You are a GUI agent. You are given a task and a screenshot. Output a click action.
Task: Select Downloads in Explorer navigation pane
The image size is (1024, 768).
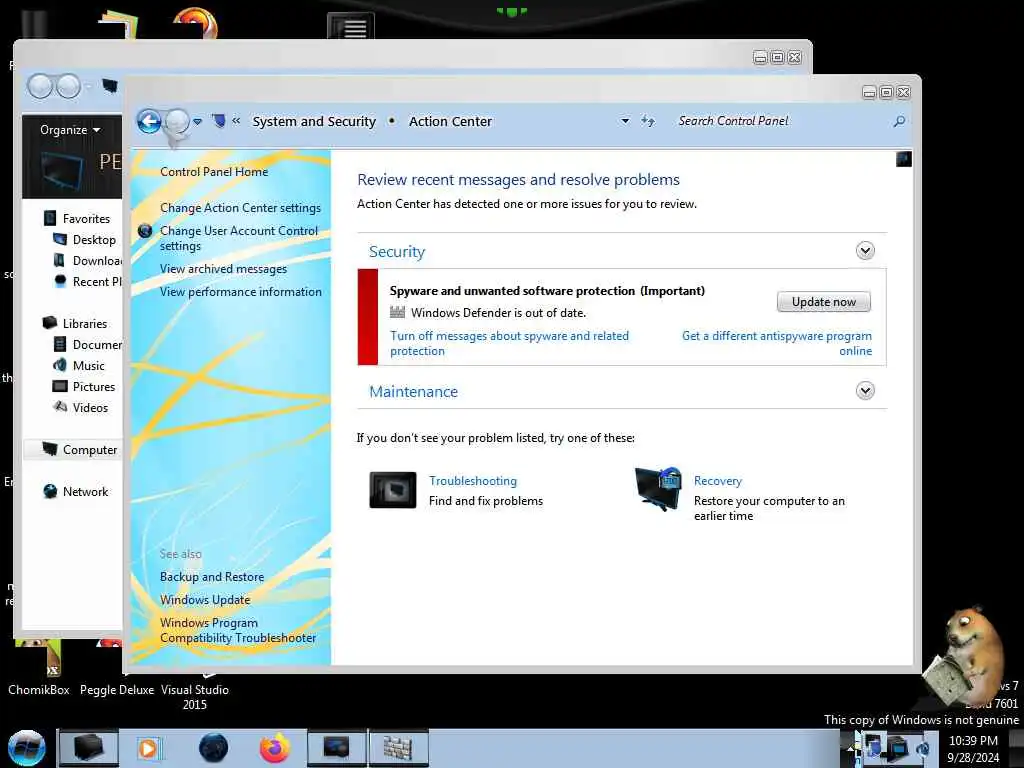point(88,261)
